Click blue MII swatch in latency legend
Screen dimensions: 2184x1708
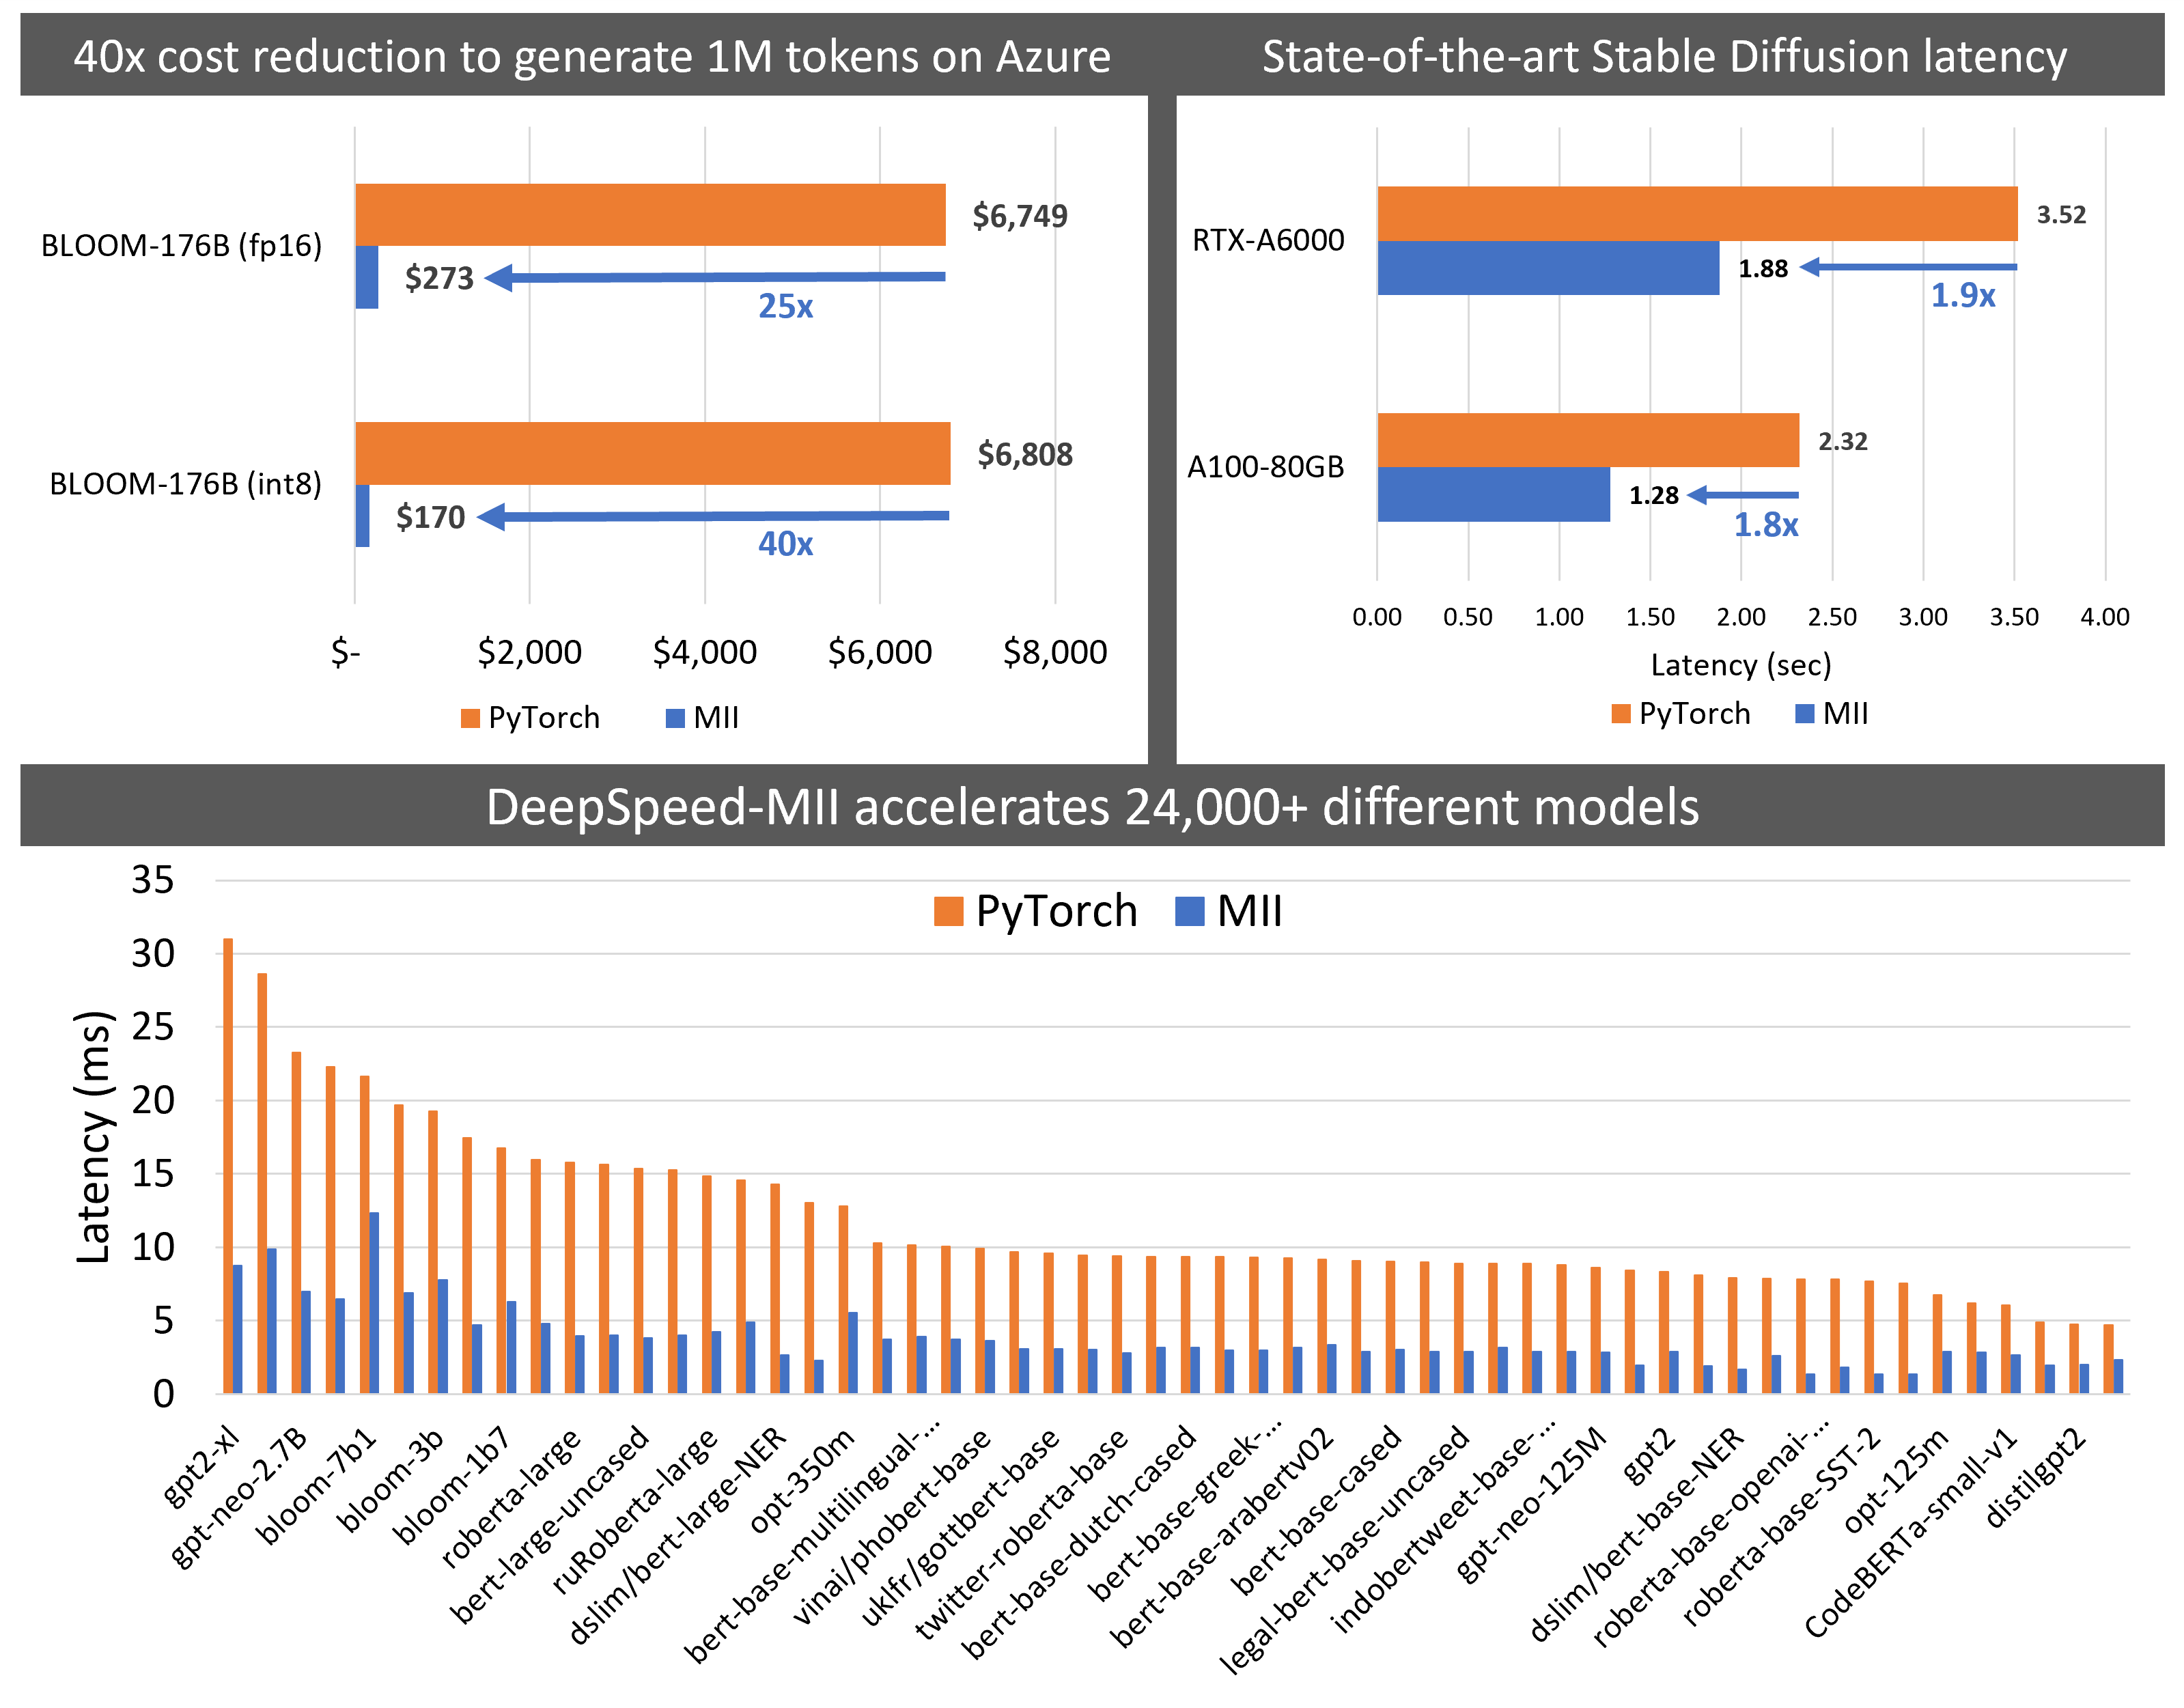coord(1805,714)
